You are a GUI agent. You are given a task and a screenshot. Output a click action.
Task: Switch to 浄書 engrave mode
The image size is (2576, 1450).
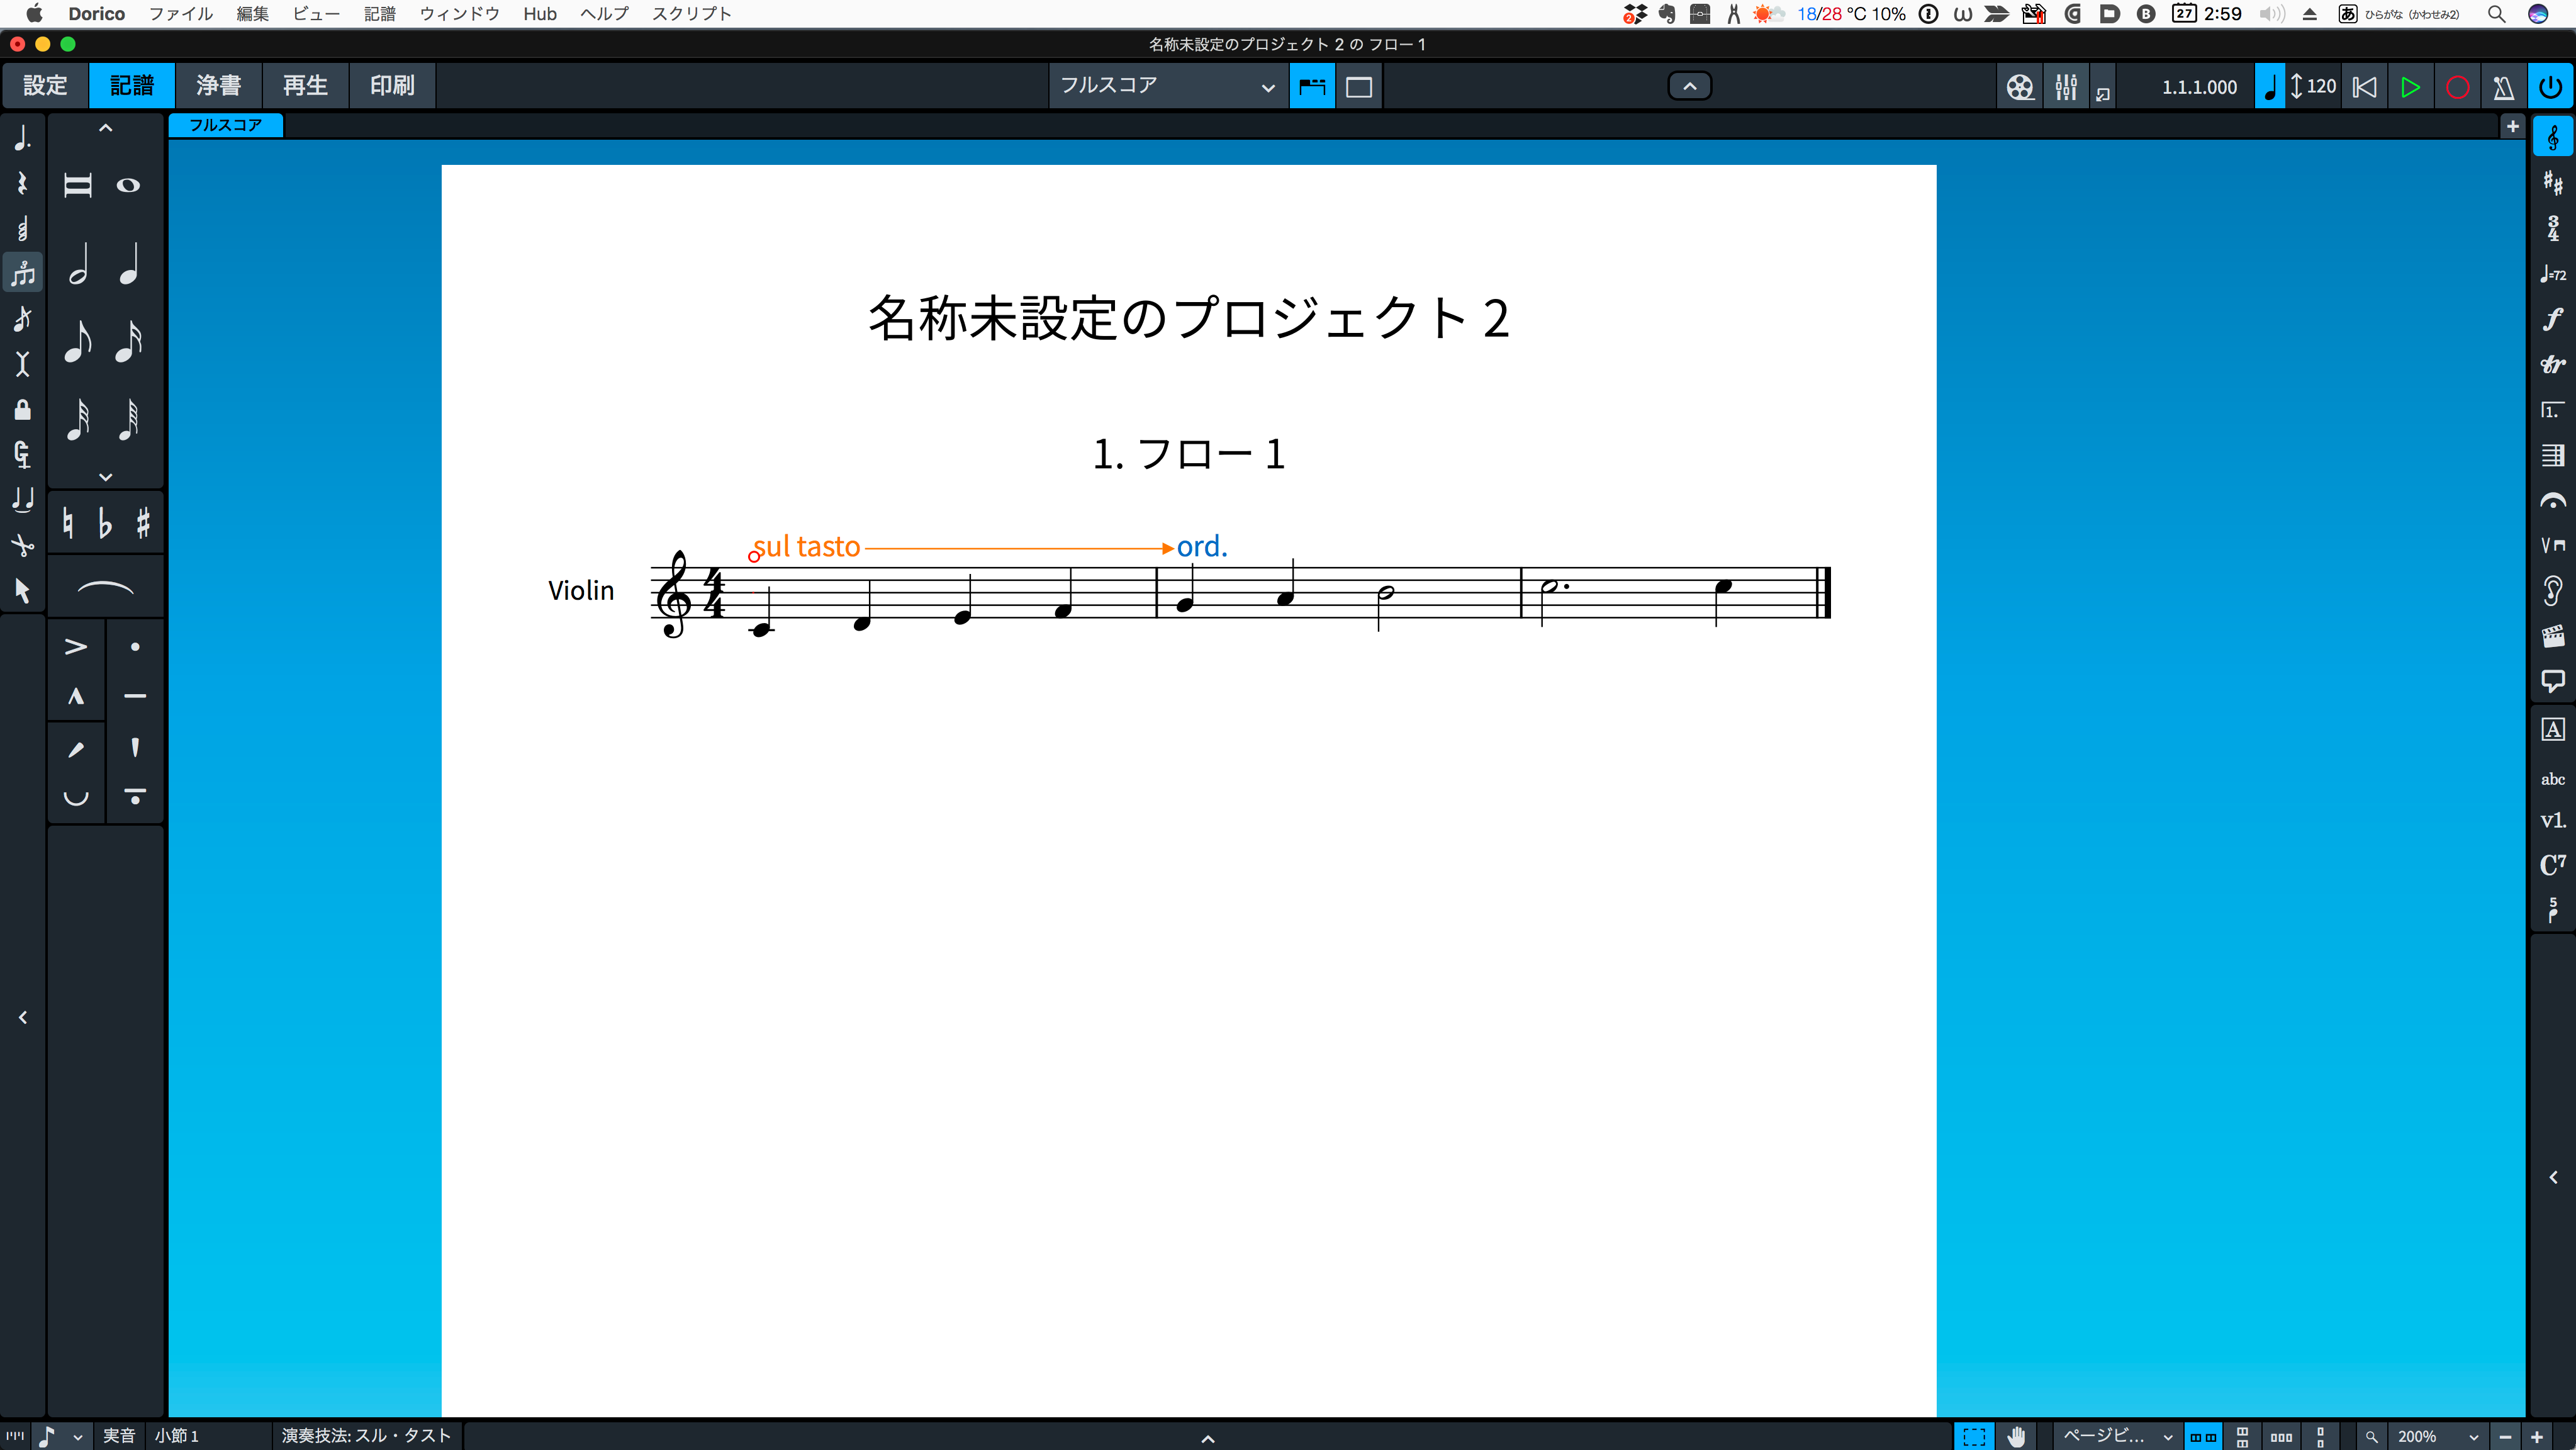[x=218, y=86]
